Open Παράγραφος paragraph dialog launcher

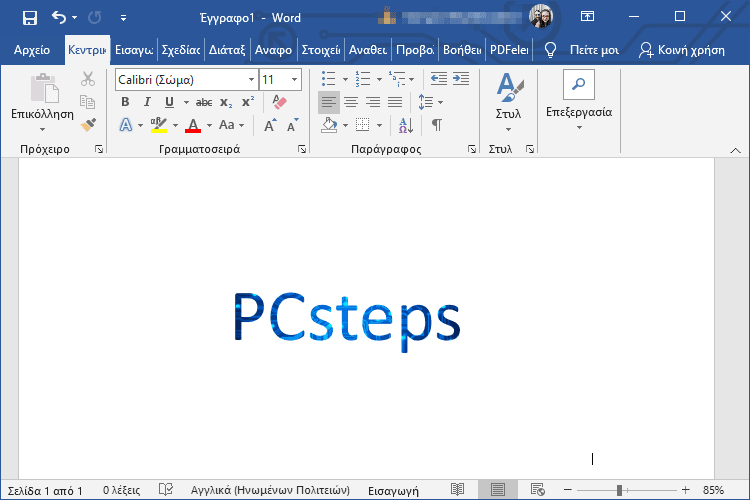472,149
